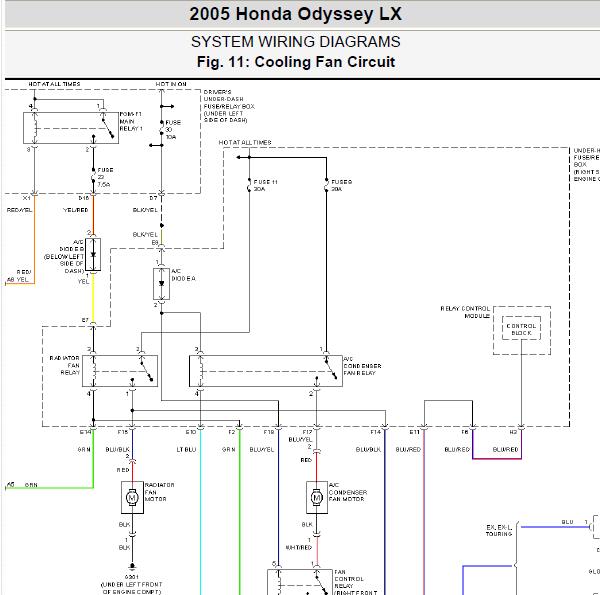Select the 'FUSE 9 20A' label
Screen dimensions: 600x595
coord(341,185)
